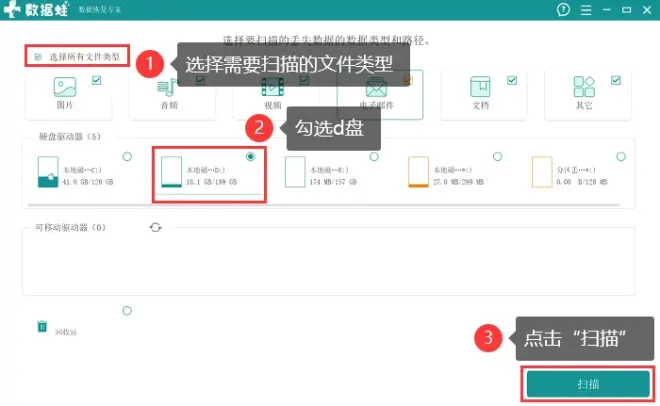Image resolution: width=660 pixels, height=406 pixels.
Task: Toggle the 选择所有文件类型 checkbox
Action: click(38, 57)
